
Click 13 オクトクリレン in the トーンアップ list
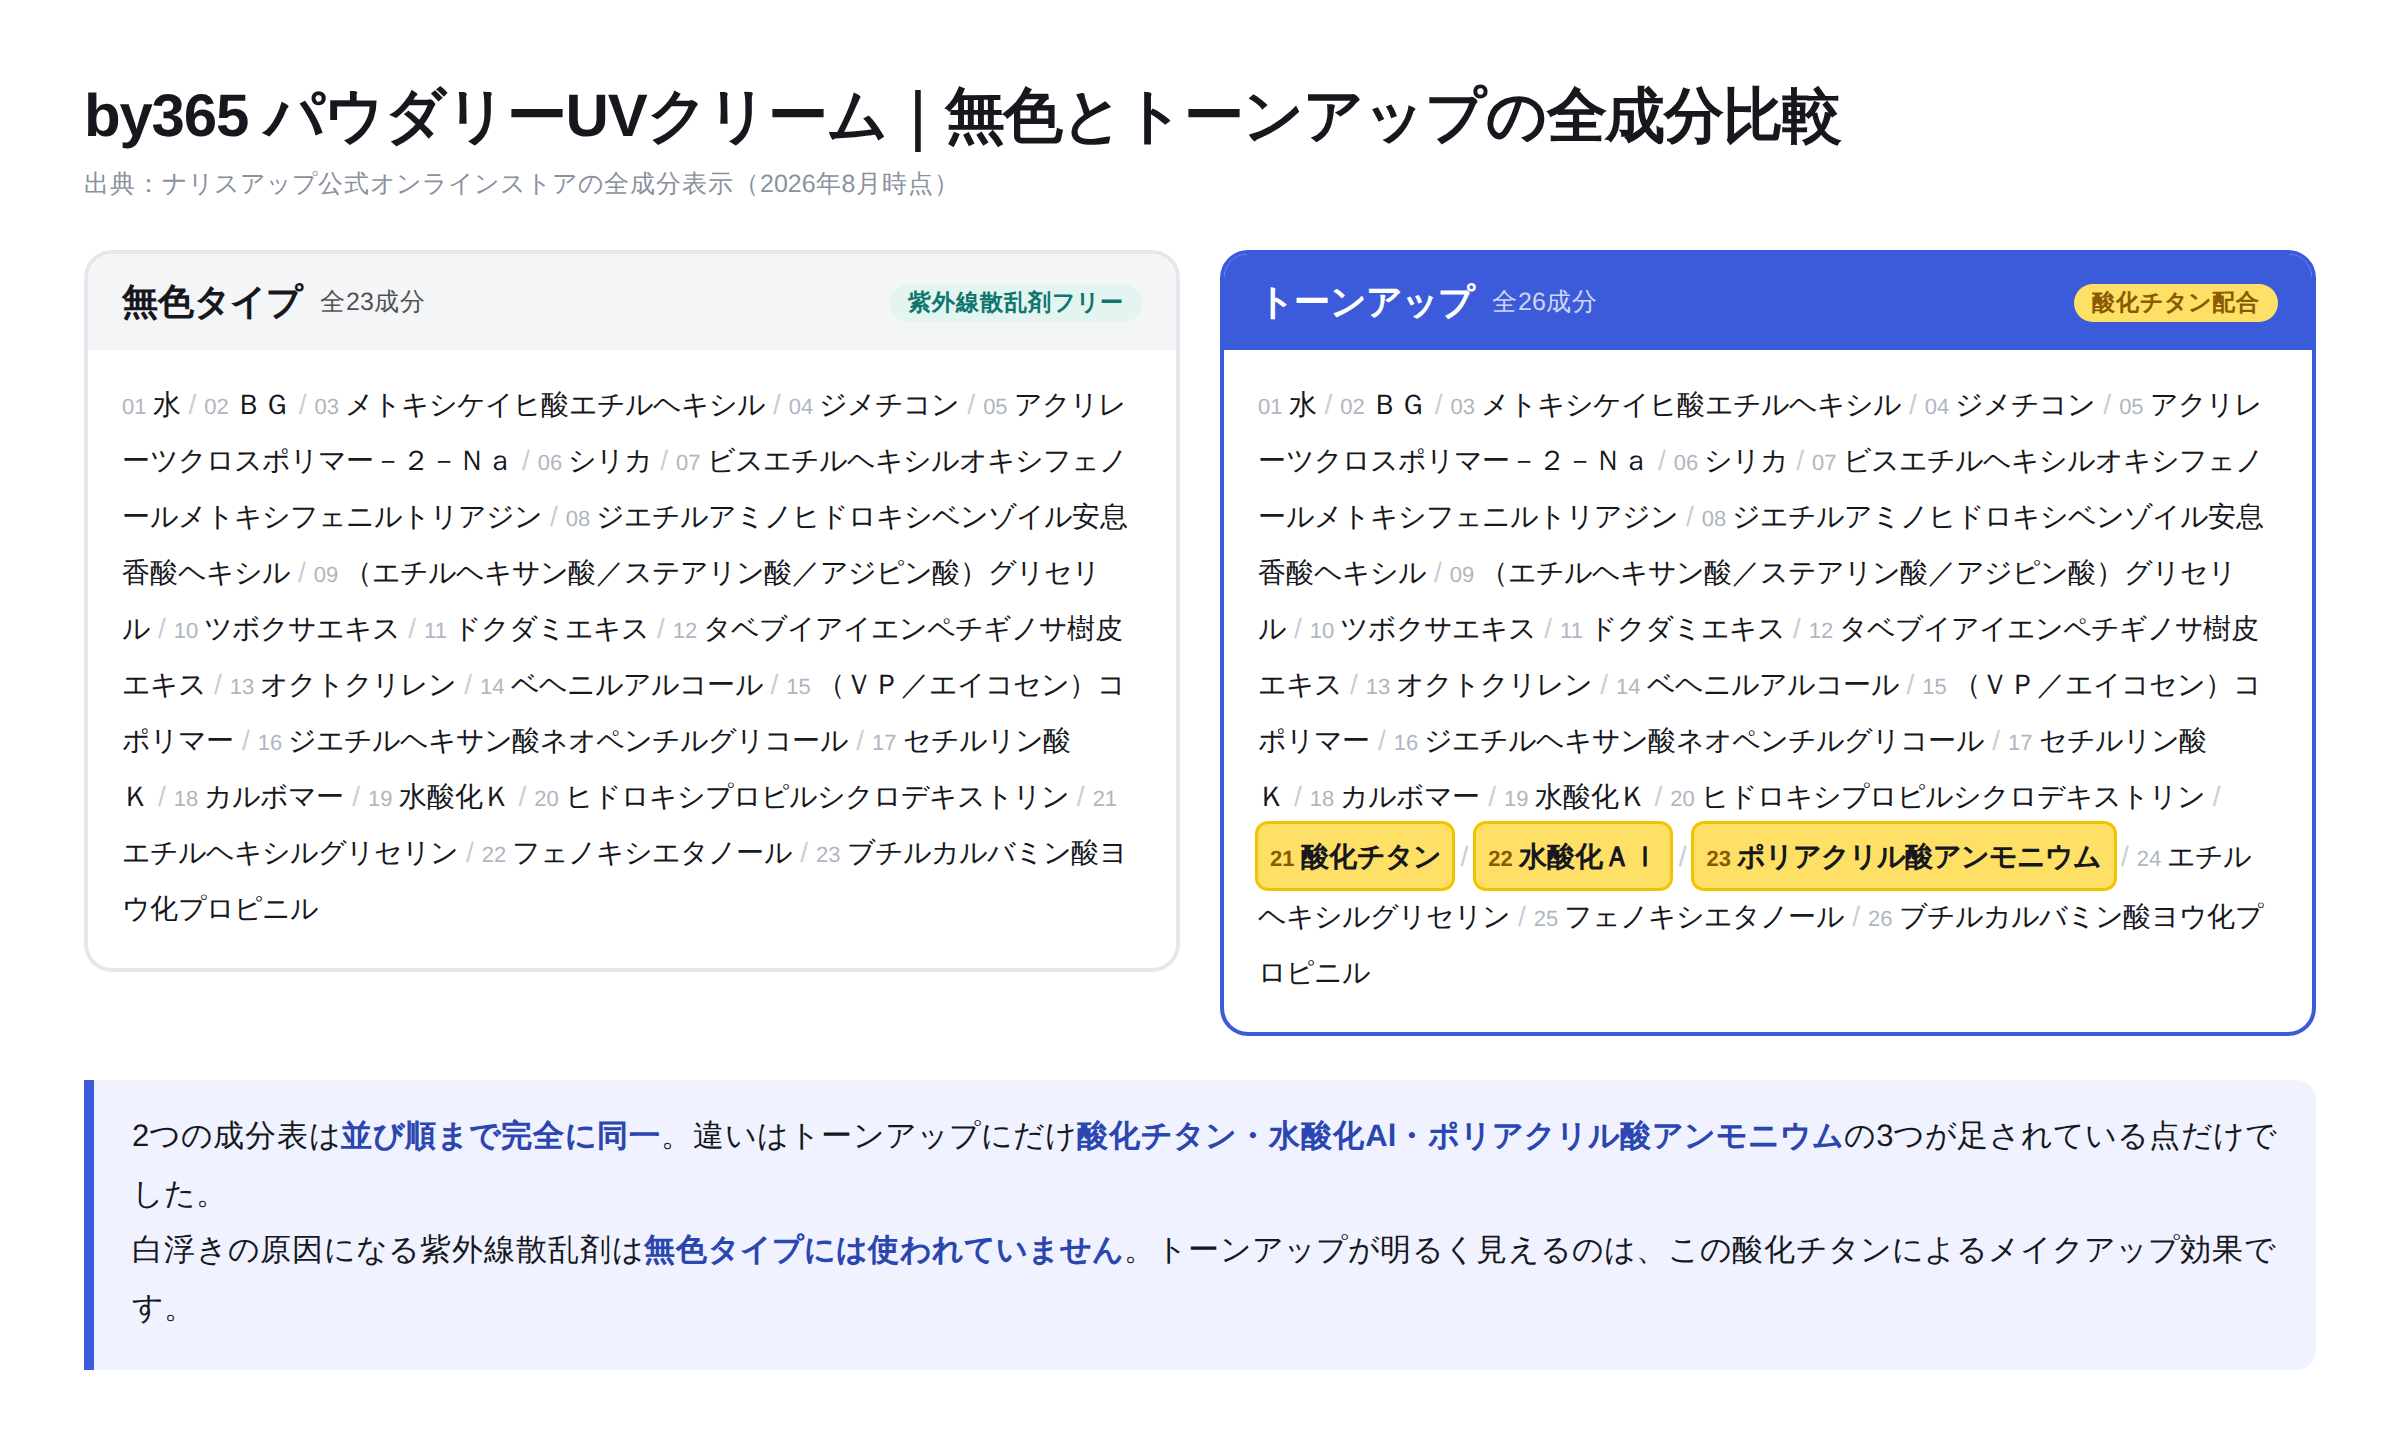click(1479, 685)
